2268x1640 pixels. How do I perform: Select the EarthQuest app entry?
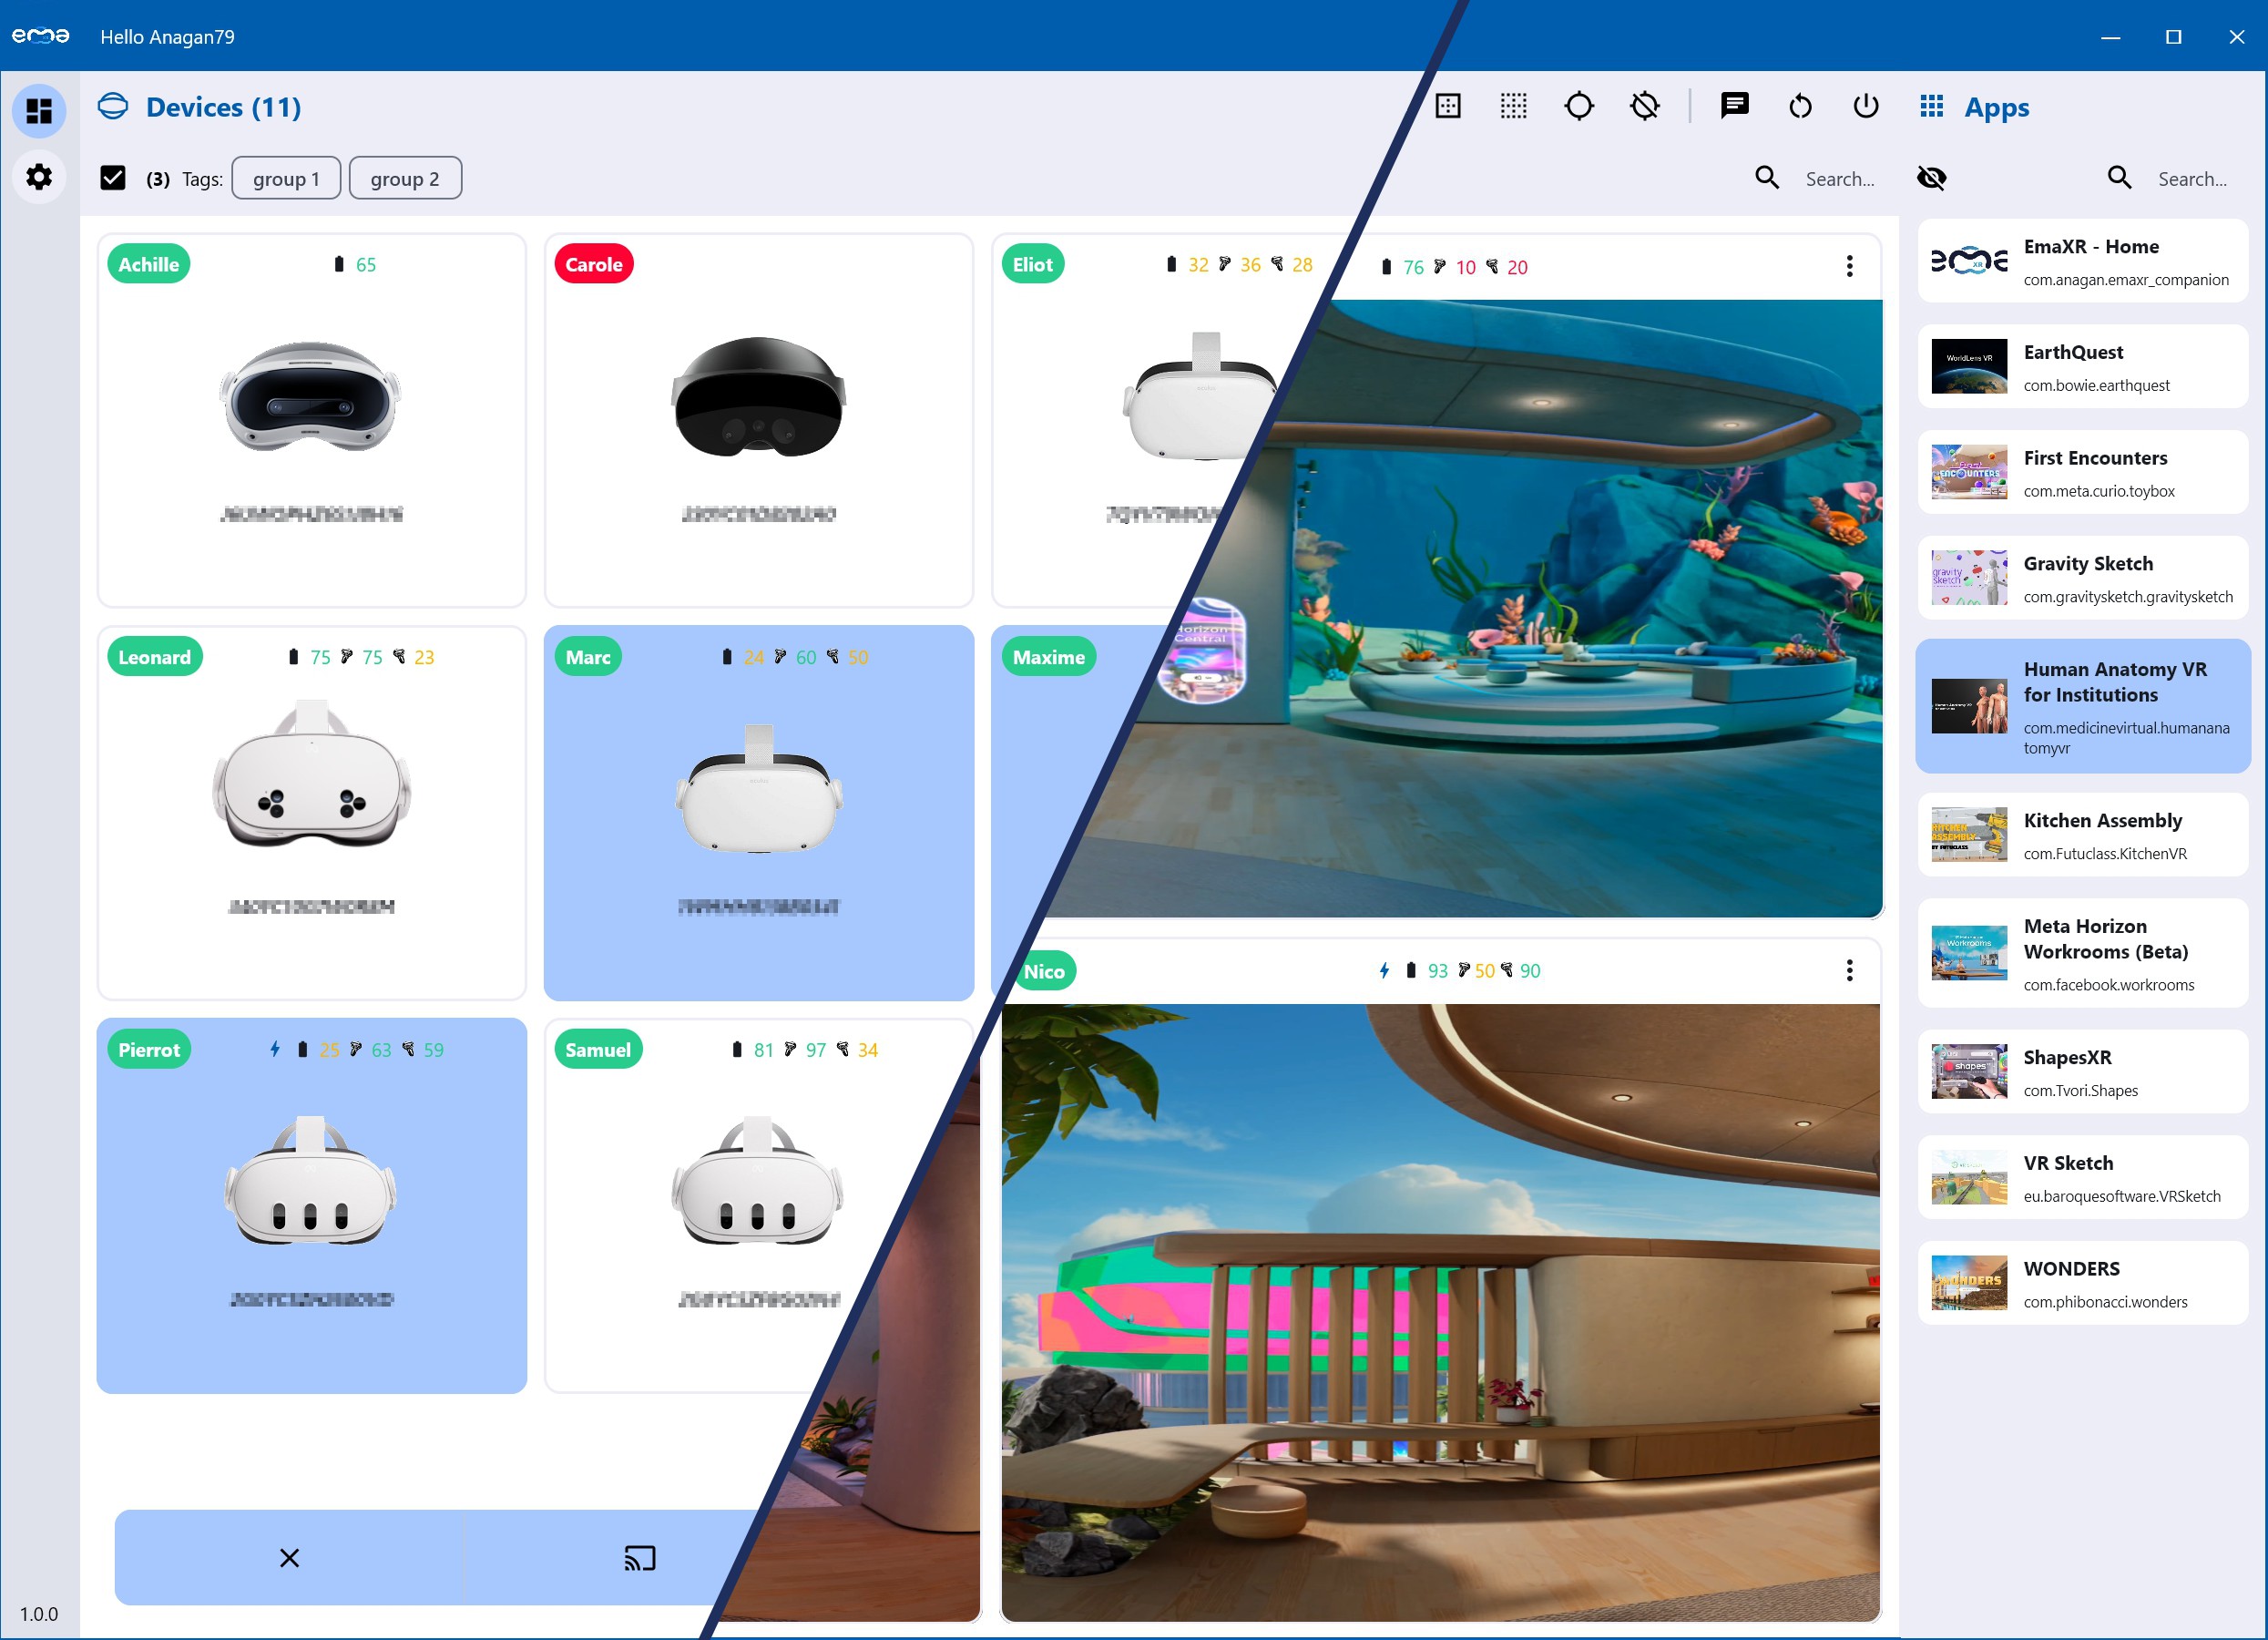[x=2082, y=367]
